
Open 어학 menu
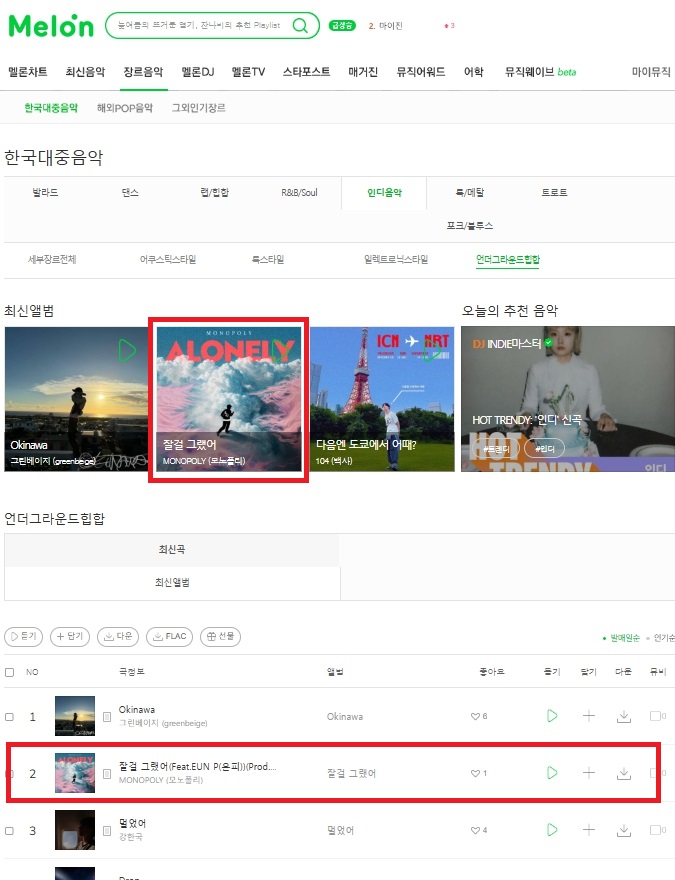pyautogui.click(x=474, y=72)
